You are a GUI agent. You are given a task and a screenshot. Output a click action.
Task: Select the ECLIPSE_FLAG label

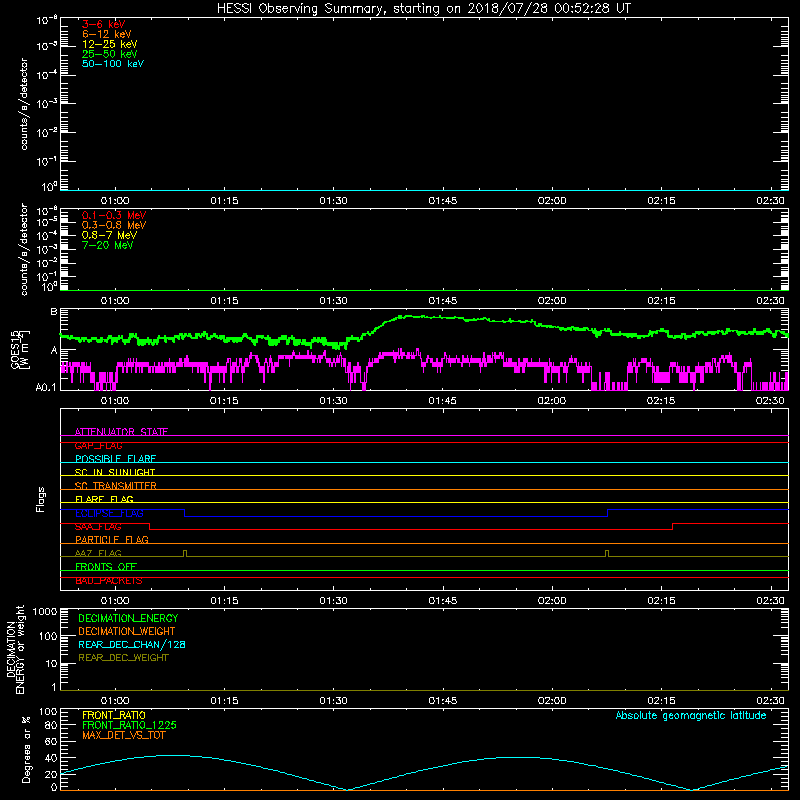[109, 513]
